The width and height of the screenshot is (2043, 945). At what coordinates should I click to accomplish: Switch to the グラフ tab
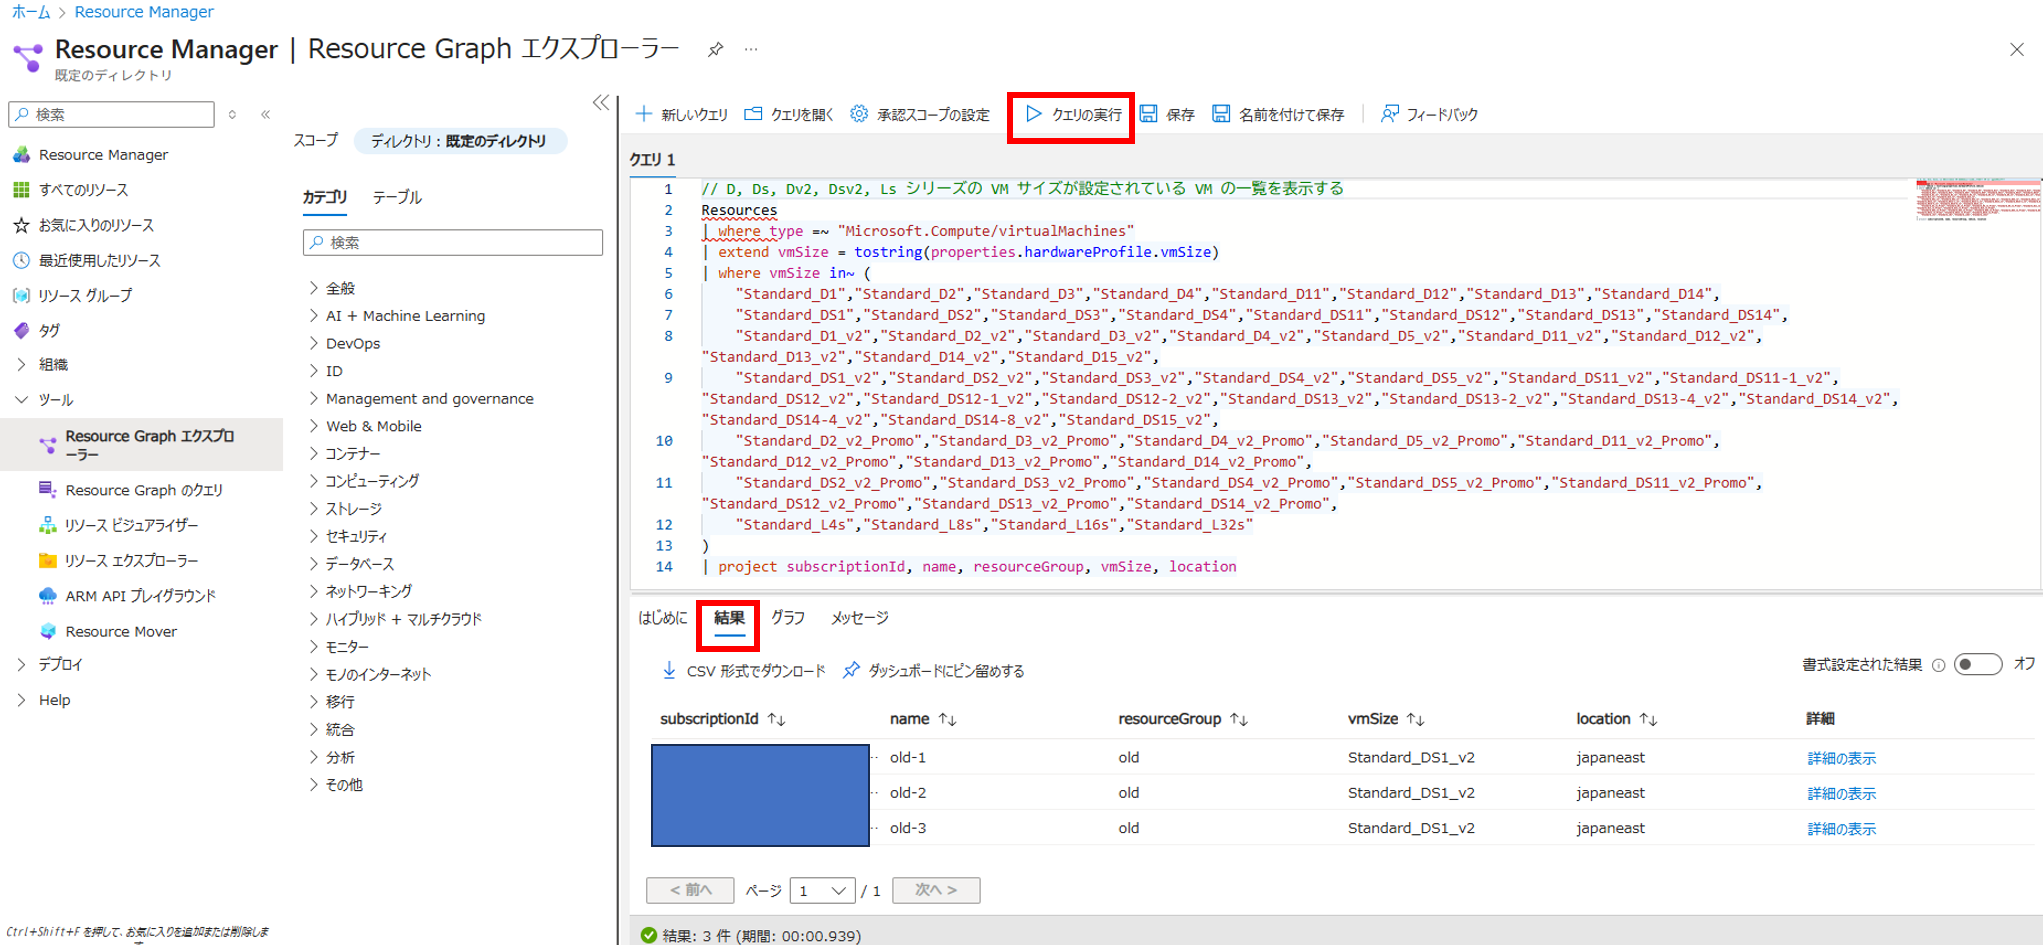tap(787, 618)
